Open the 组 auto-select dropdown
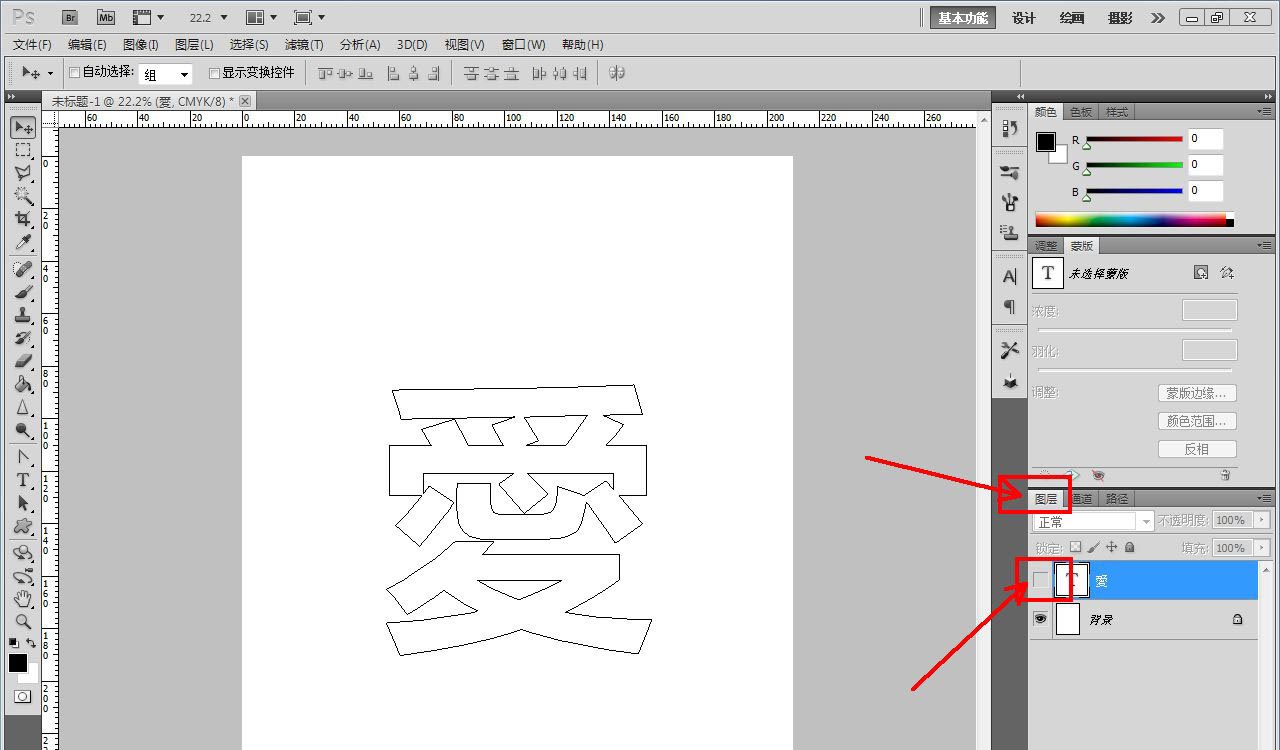The width and height of the screenshot is (1280, 750). [x=165, y=75]
